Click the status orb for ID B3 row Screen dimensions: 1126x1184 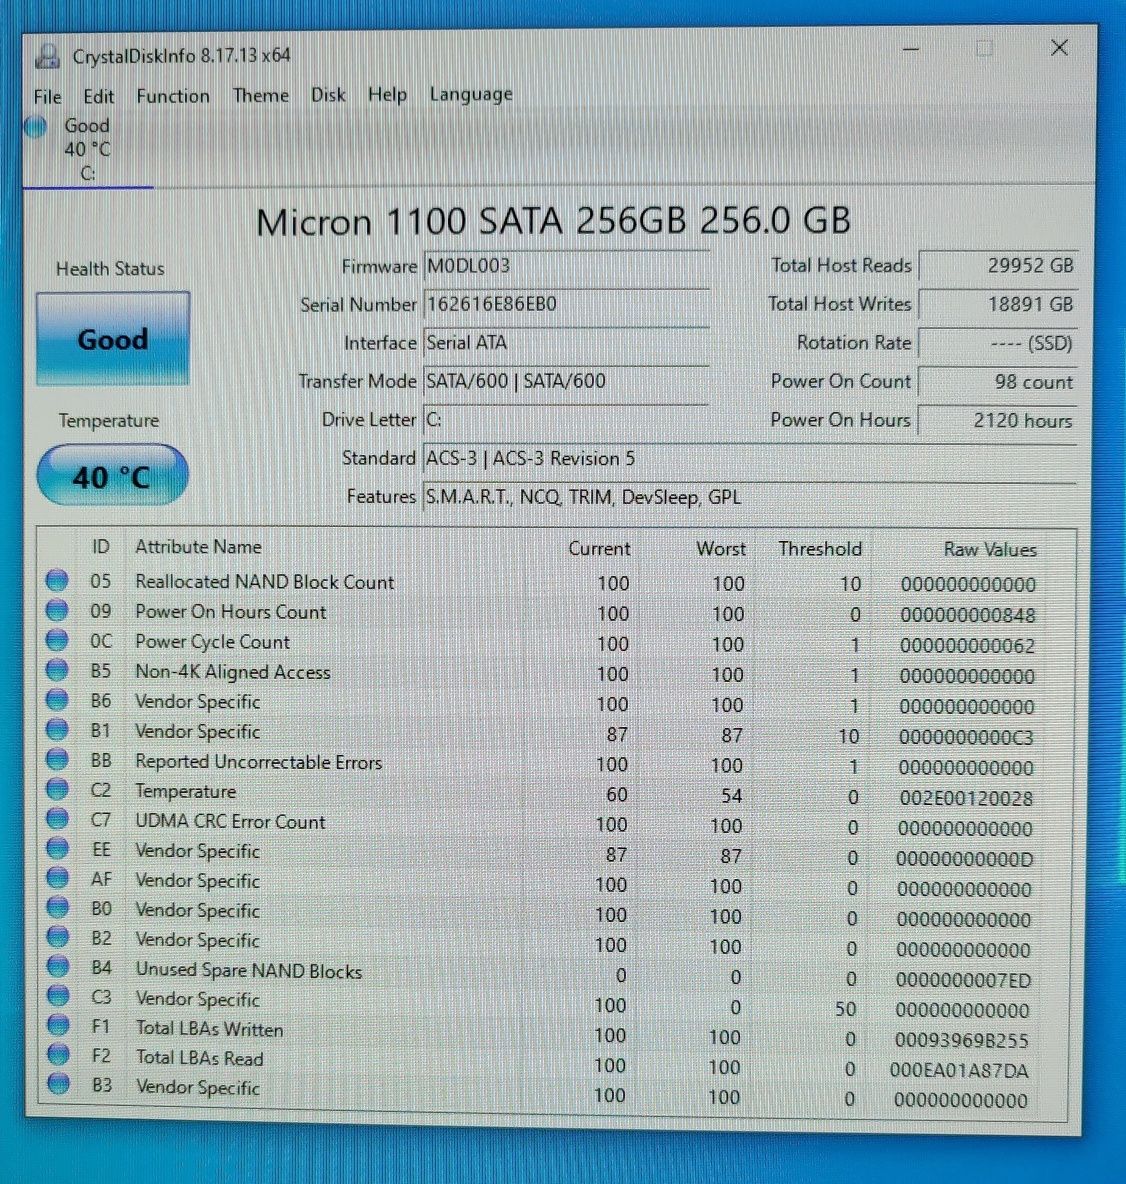(58, 1084)
